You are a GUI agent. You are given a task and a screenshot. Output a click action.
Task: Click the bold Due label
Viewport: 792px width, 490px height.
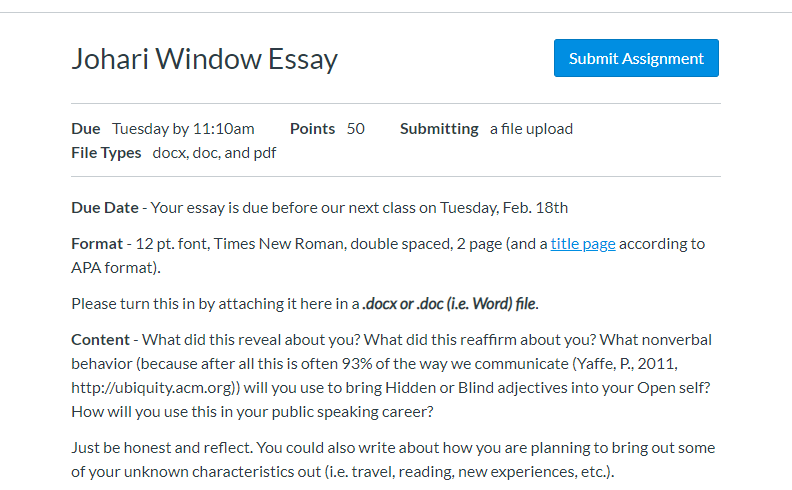(86, 129)
